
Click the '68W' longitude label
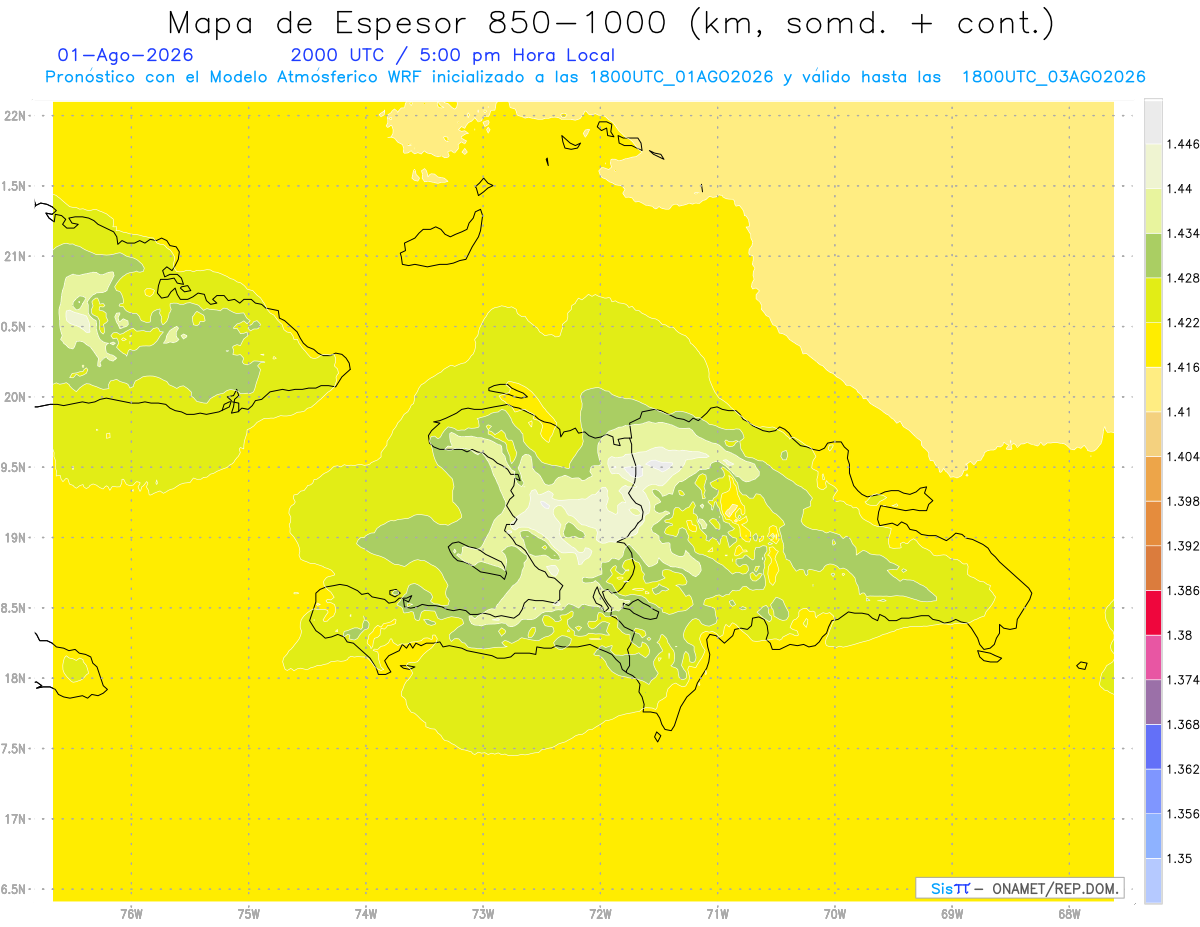1068,914
